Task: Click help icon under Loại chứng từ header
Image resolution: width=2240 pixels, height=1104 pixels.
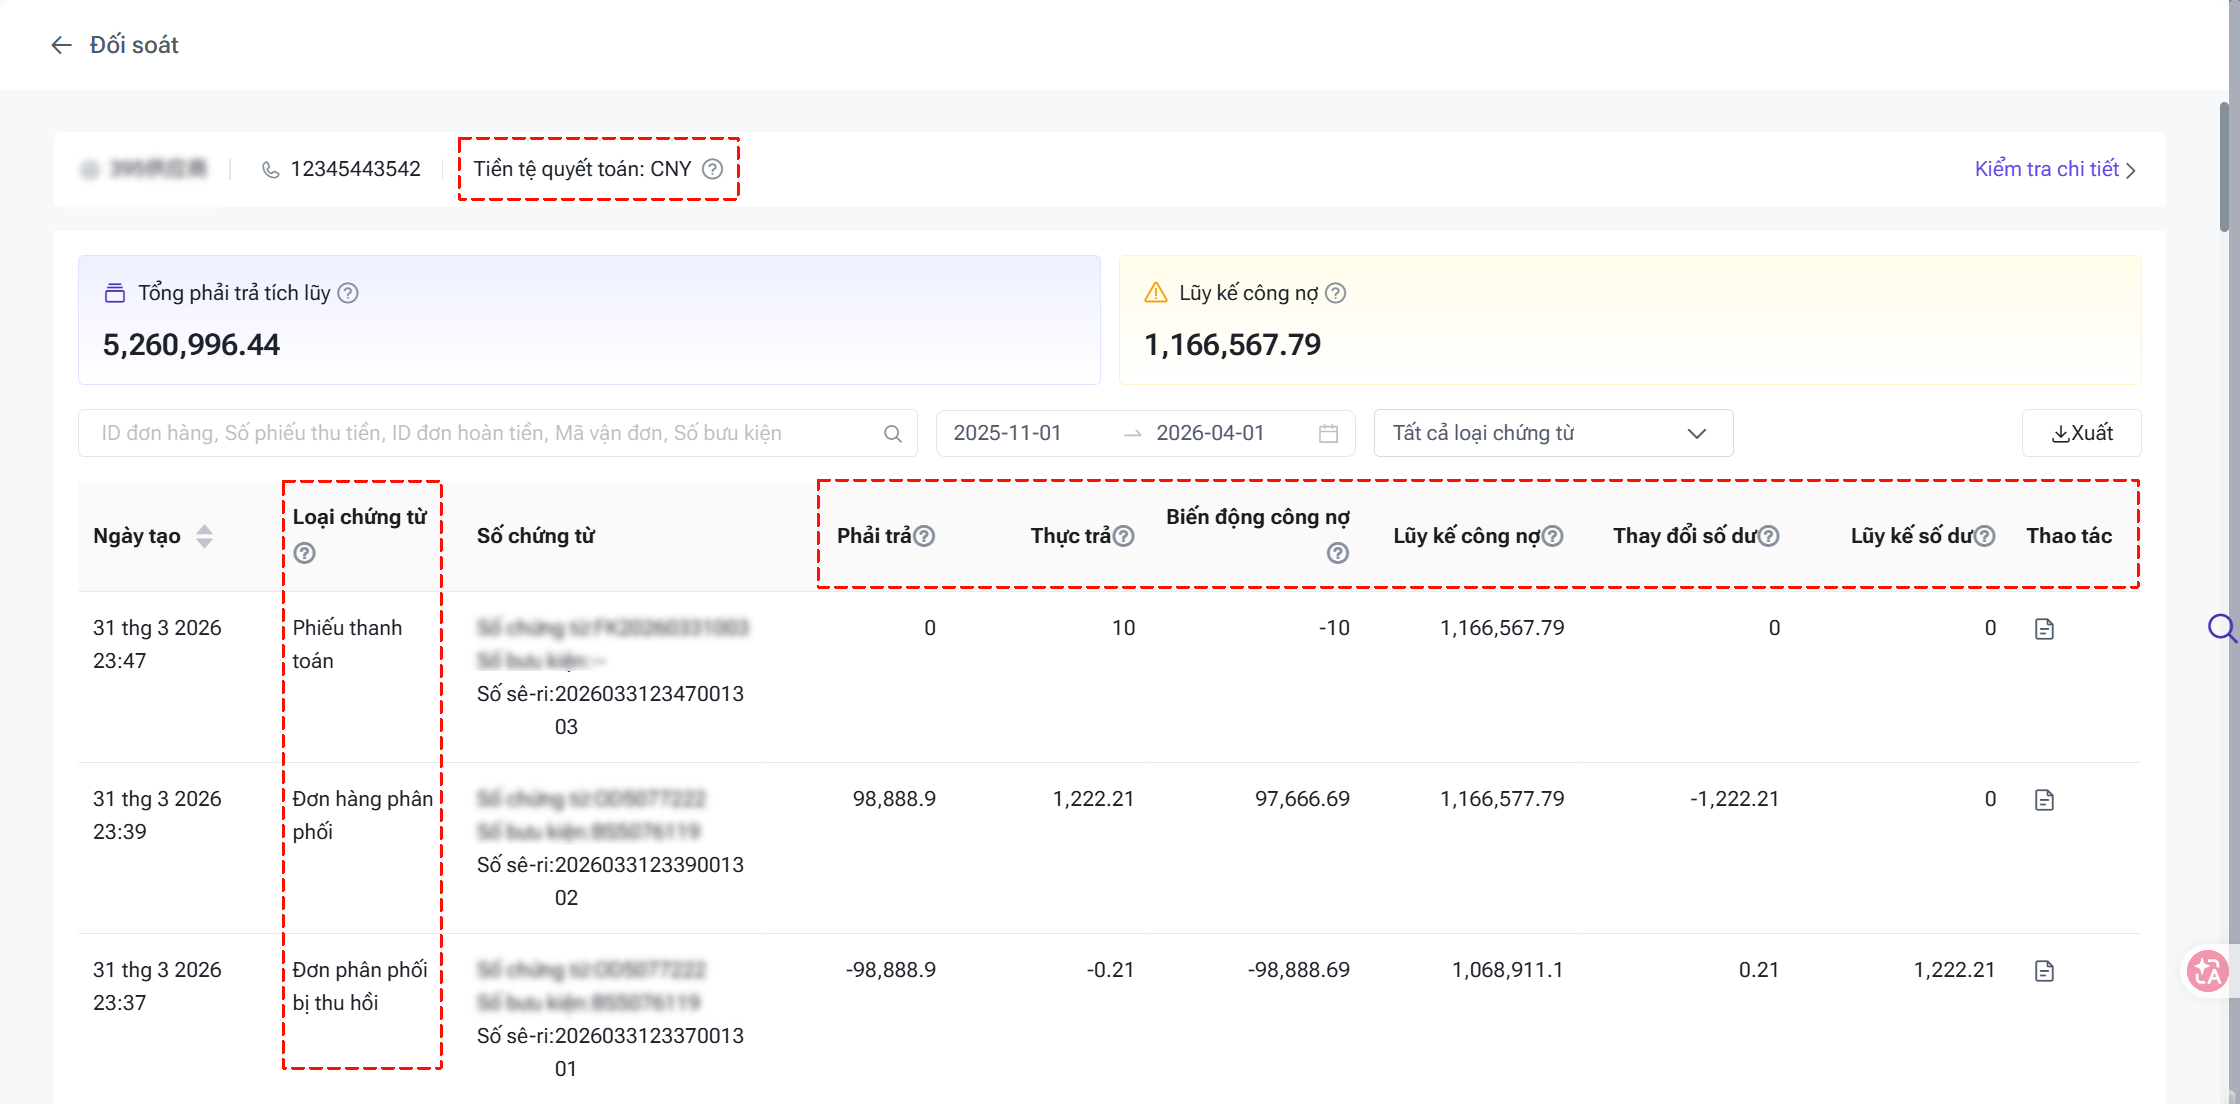Action: pos(305,553)
